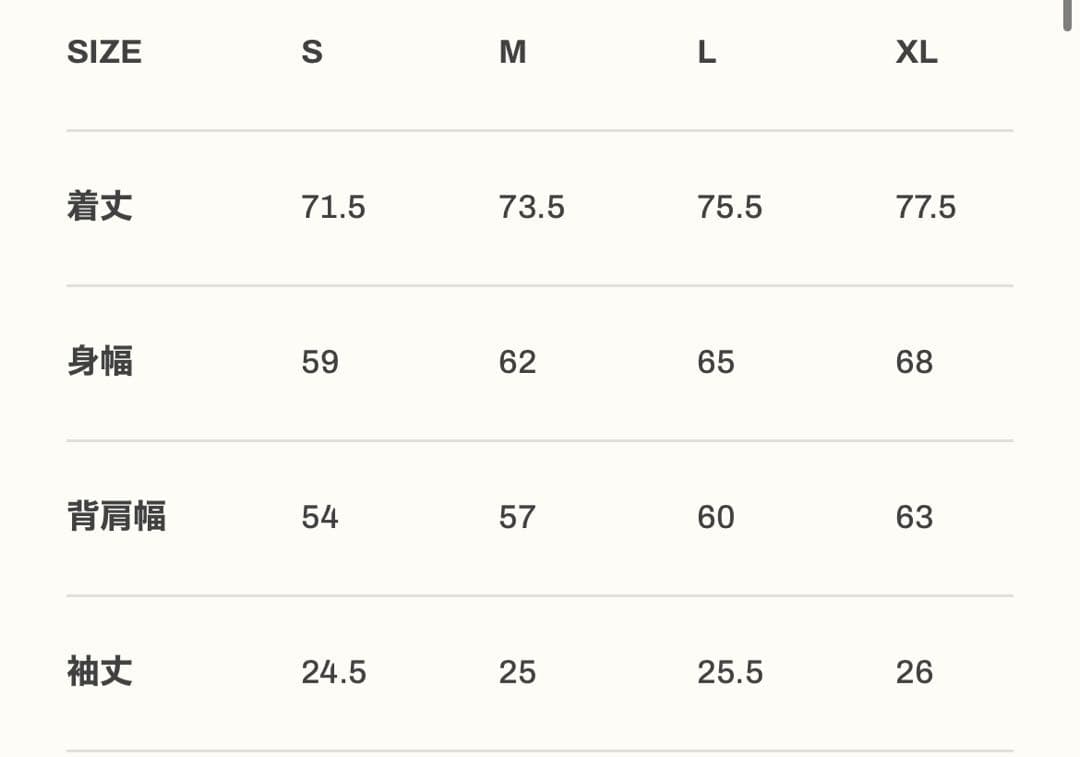Select the 65 body width for L
Screen dimensions: 1080x757
pyautogui.click(x=716, y=362)
